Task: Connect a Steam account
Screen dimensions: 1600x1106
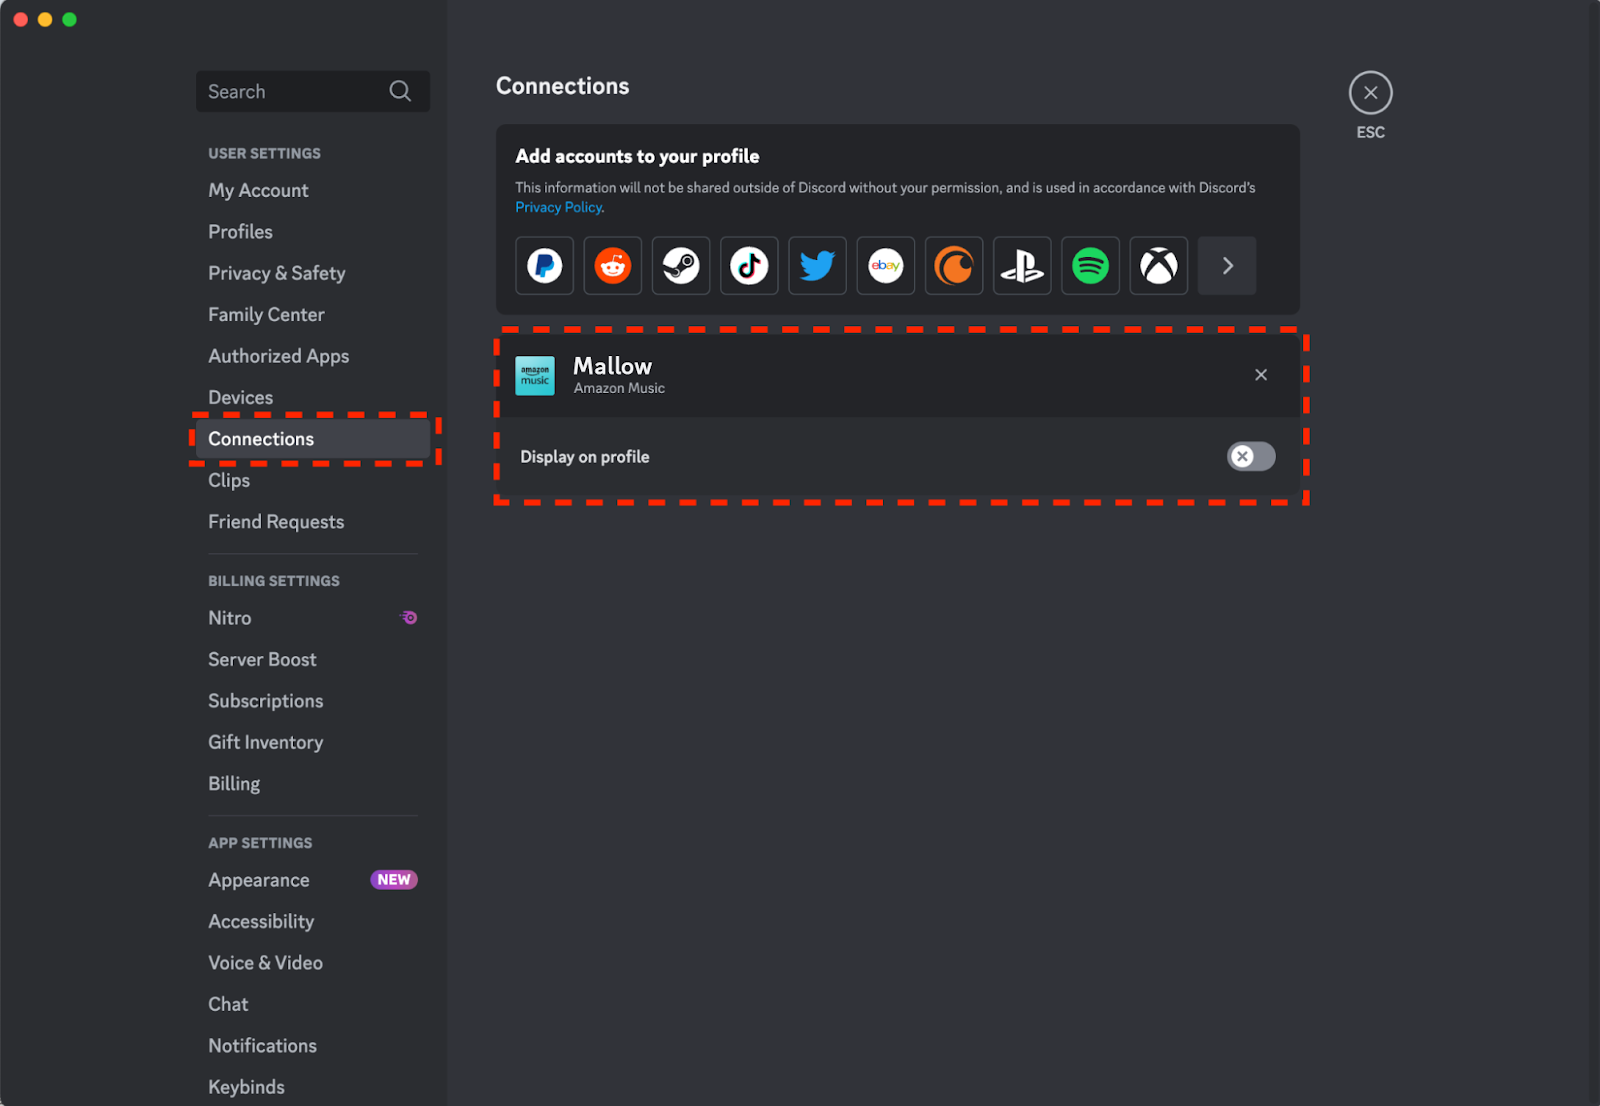Action: click(681, 266)
